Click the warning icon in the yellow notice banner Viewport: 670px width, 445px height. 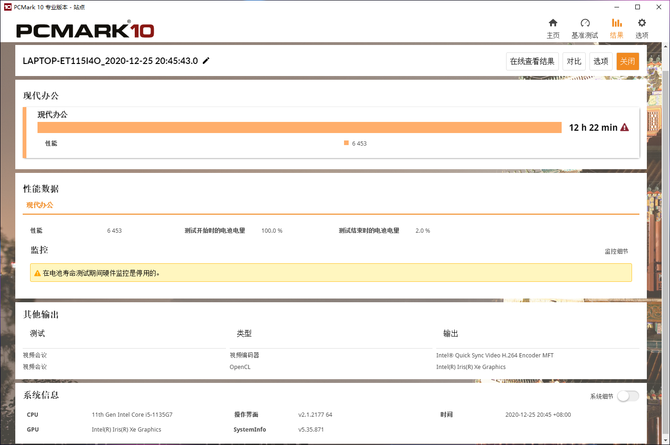pos(38,273)
